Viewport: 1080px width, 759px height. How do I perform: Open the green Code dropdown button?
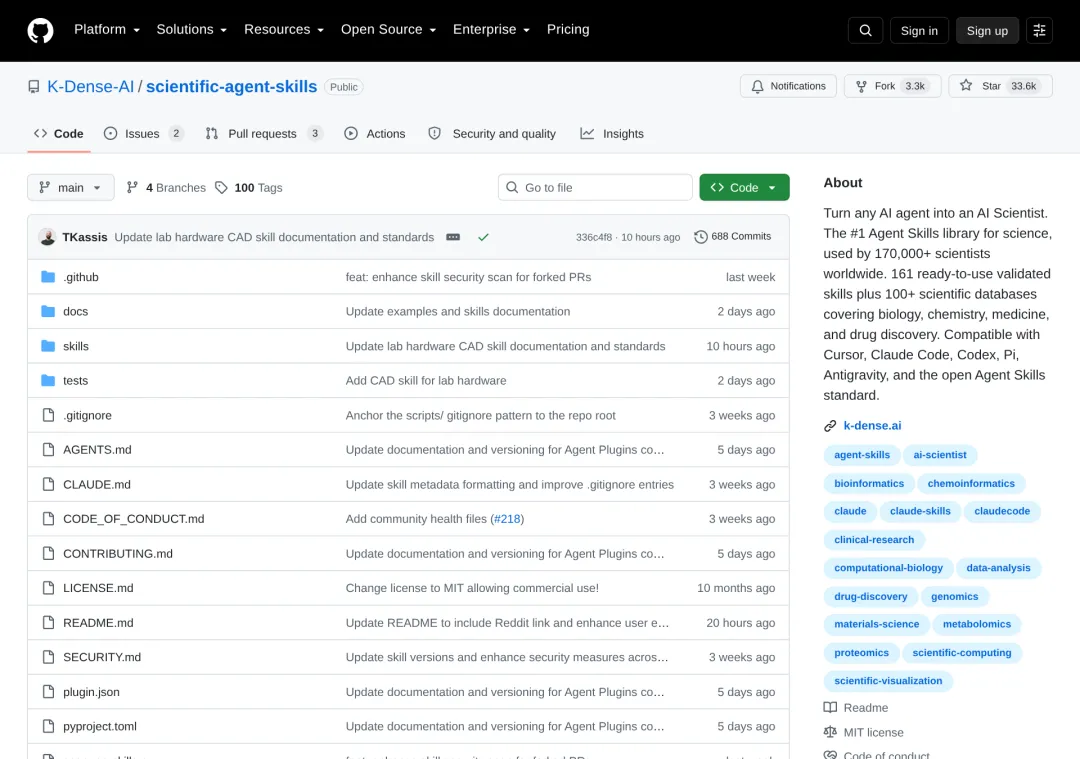[x=744, y=187]
